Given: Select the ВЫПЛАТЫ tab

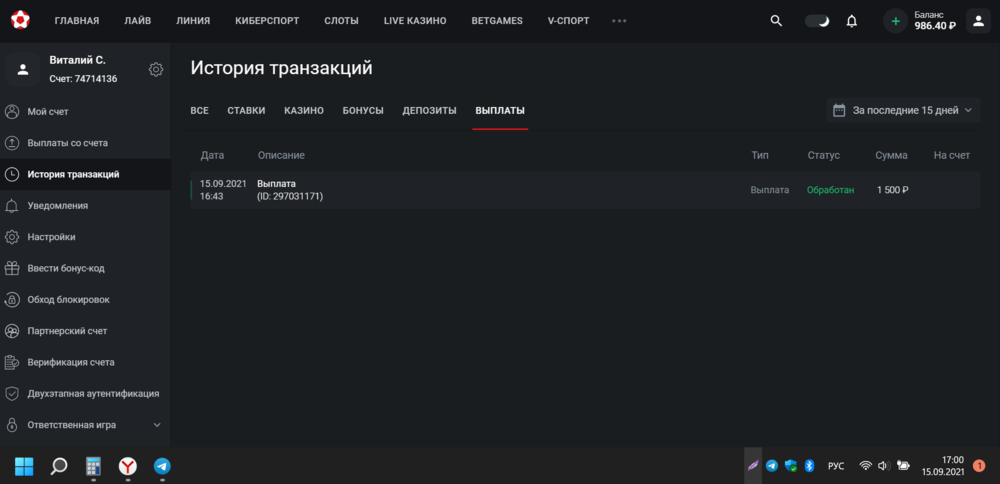Looking at the screenshot, I should (x=500, y=110).
